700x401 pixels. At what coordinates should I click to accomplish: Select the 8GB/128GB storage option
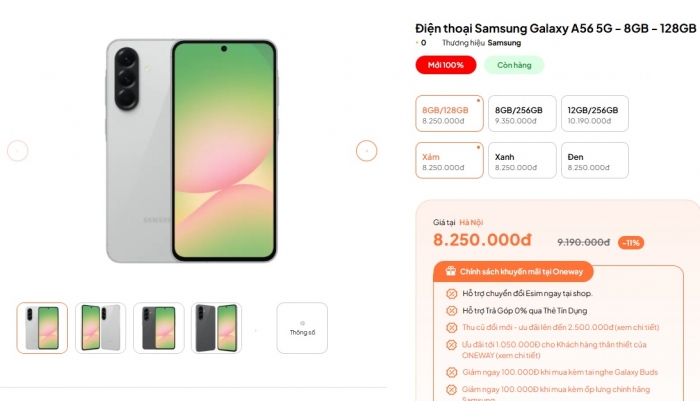(449, 113)
